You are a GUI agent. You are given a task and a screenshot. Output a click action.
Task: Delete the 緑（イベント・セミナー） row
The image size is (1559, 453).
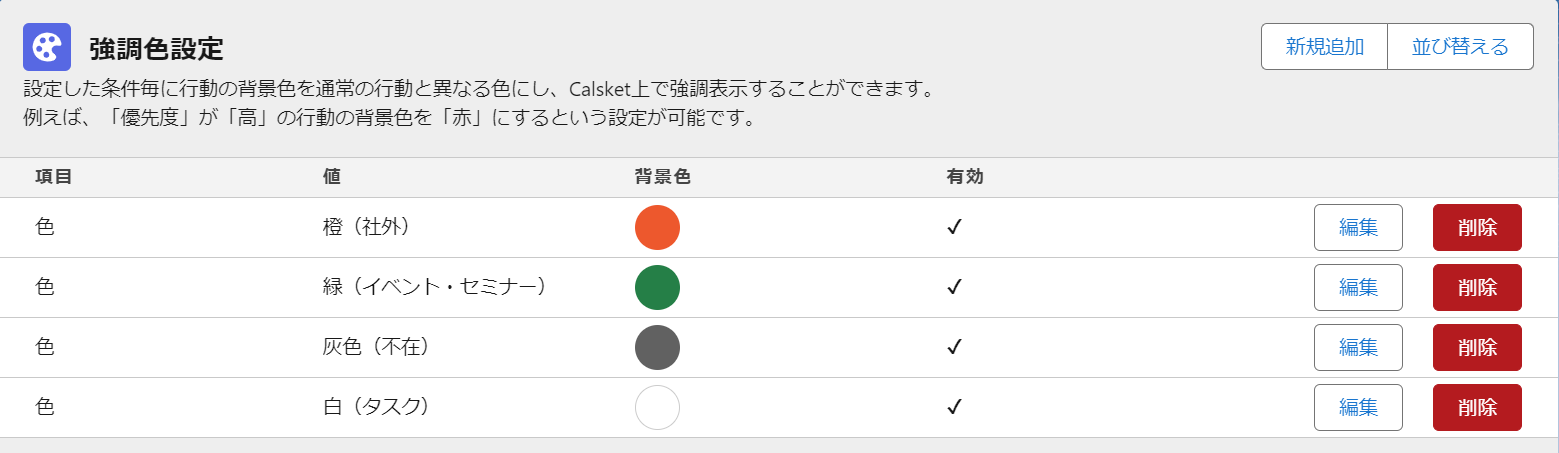(1477, 287)
